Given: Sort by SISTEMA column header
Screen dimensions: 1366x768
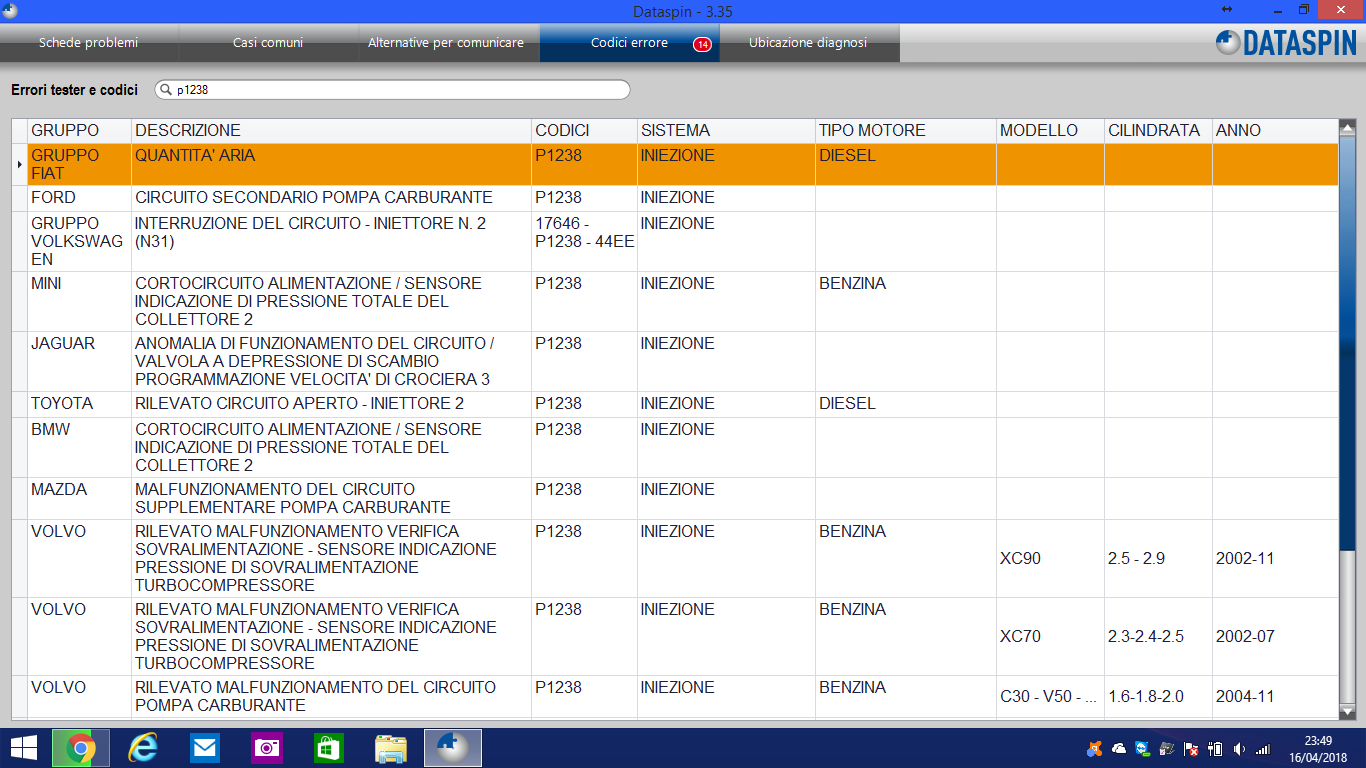Looking at the screenshot, I should pyautogui.click(x=726, y=130).
